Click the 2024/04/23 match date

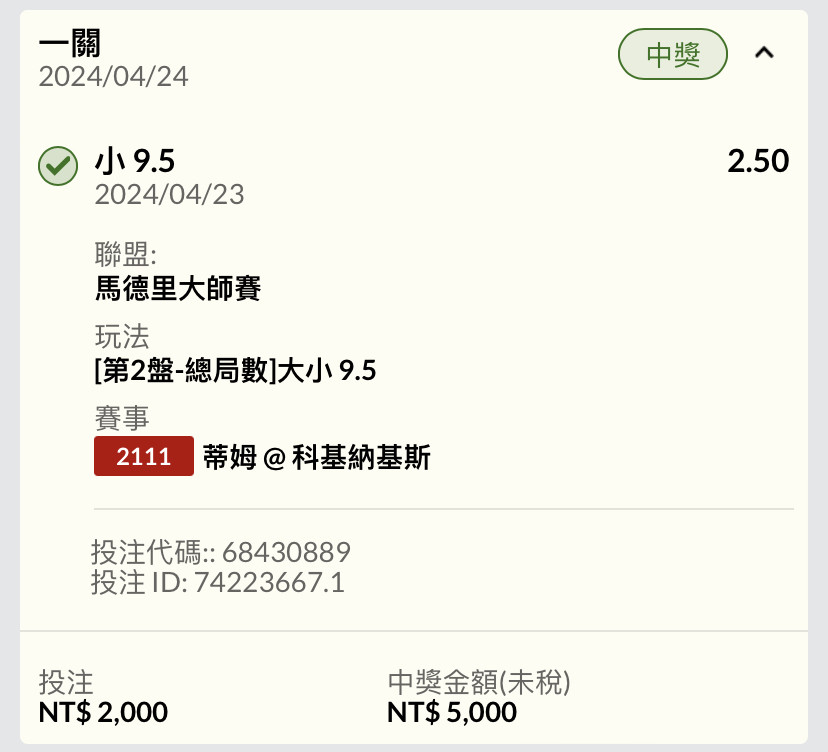point(169,194)
